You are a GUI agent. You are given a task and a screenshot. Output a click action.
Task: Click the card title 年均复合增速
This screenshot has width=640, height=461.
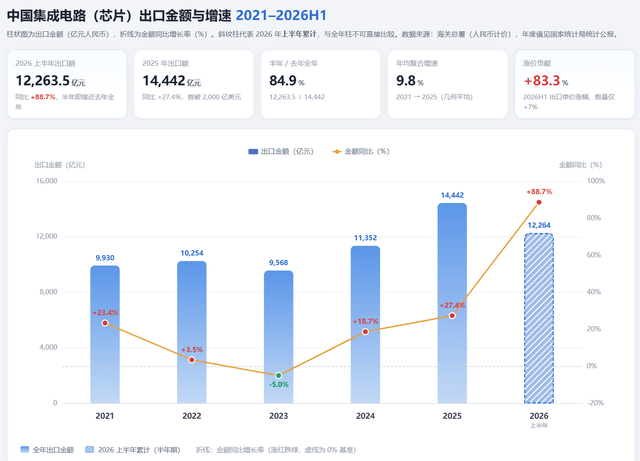pyautogui.click(x=417, y=63)
